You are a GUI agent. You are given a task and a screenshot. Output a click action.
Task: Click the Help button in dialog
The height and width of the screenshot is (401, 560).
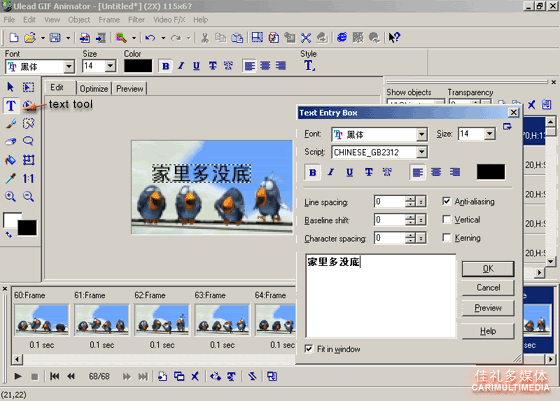point(488,331)
